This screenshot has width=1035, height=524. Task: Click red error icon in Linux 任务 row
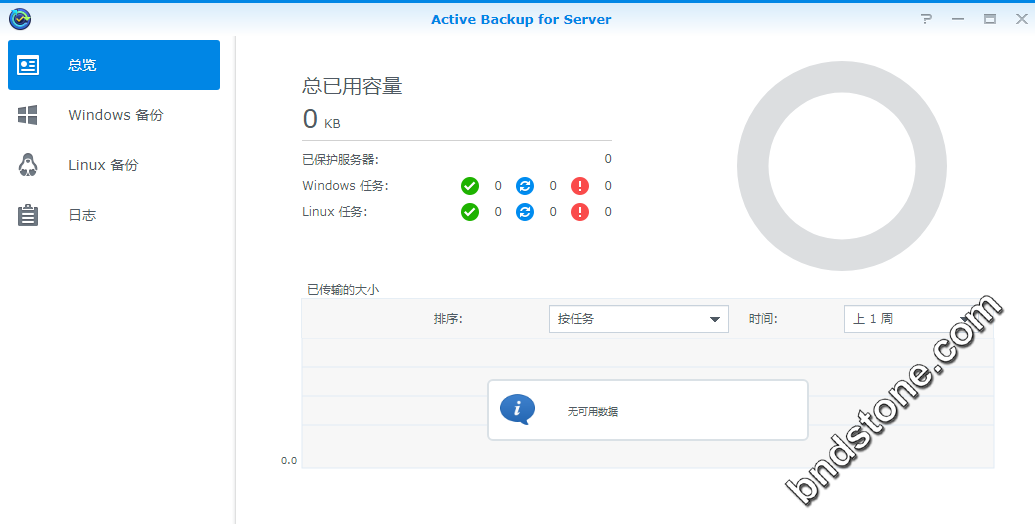[x=580, y=212]
